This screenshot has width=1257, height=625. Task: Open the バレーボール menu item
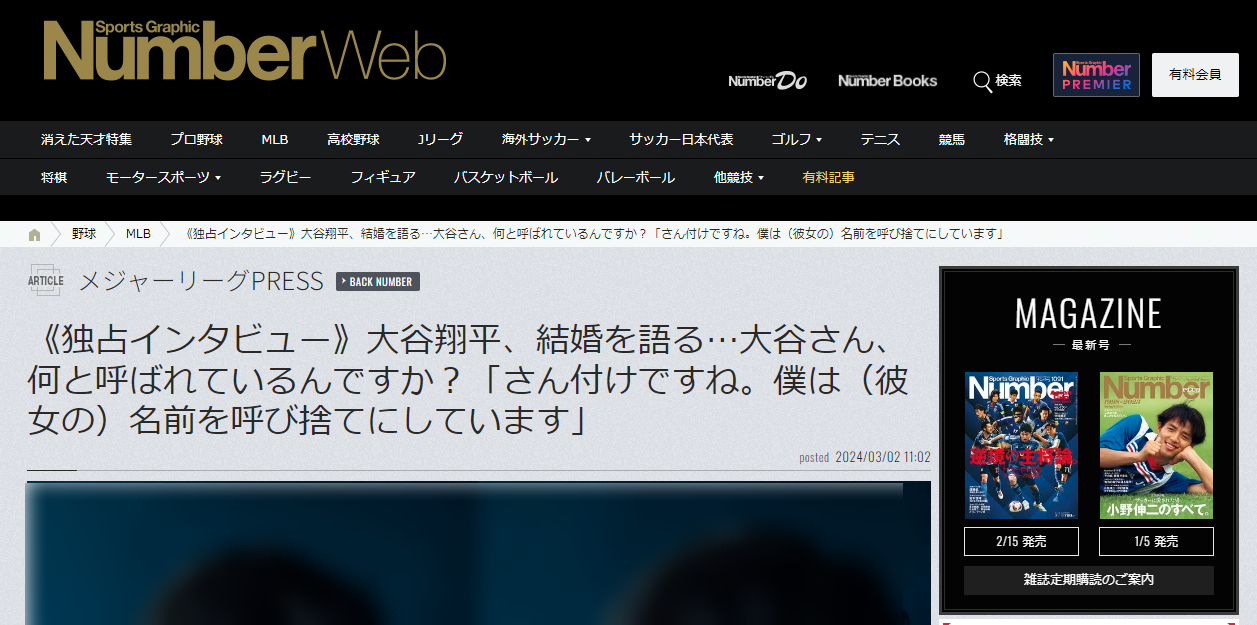(x=636, y=178)
